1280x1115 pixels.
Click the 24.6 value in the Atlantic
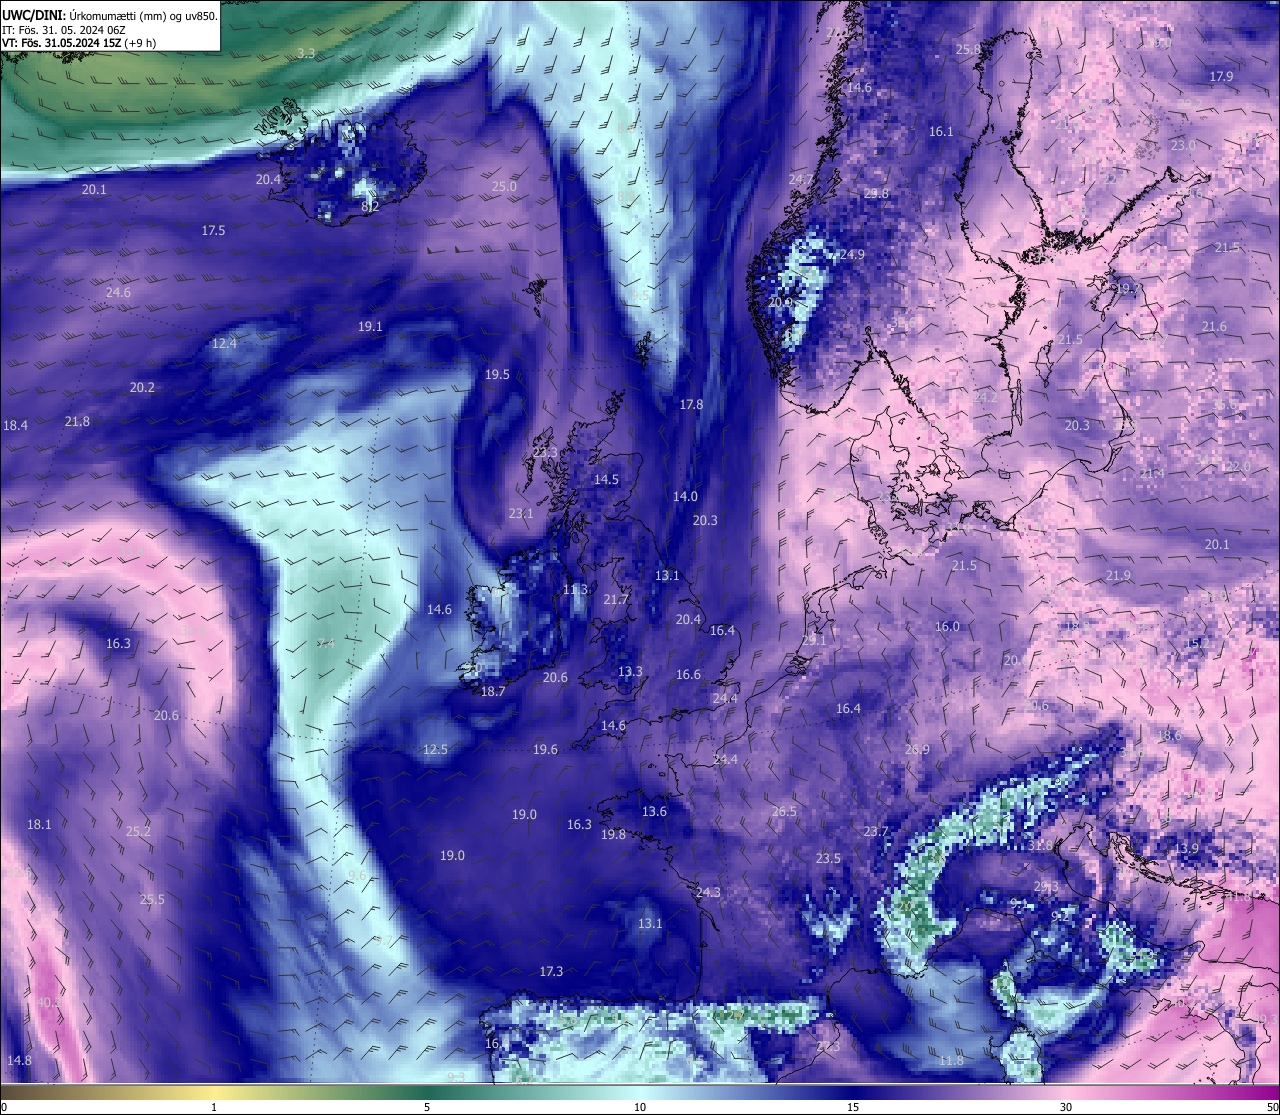(118, 292)
